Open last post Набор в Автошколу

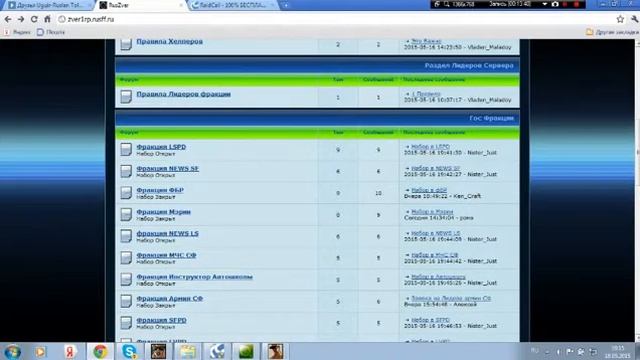[x=438, y=277]
